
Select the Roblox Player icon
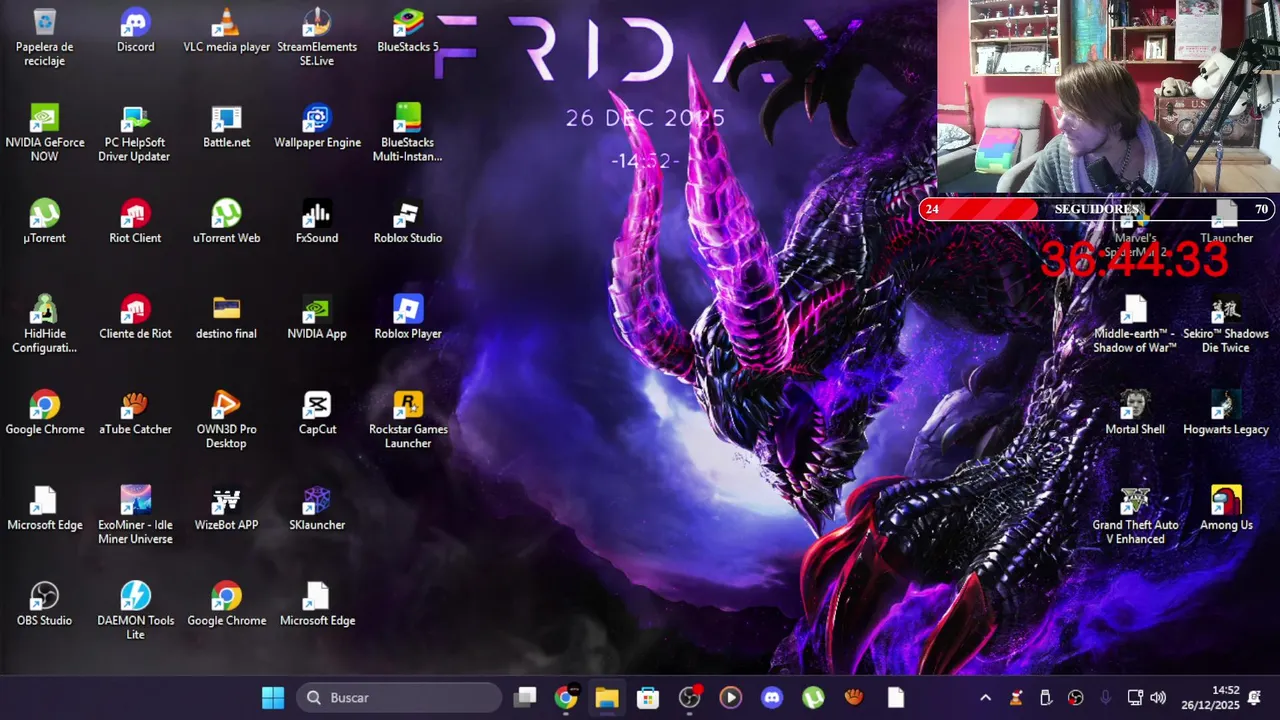(408, 317)
